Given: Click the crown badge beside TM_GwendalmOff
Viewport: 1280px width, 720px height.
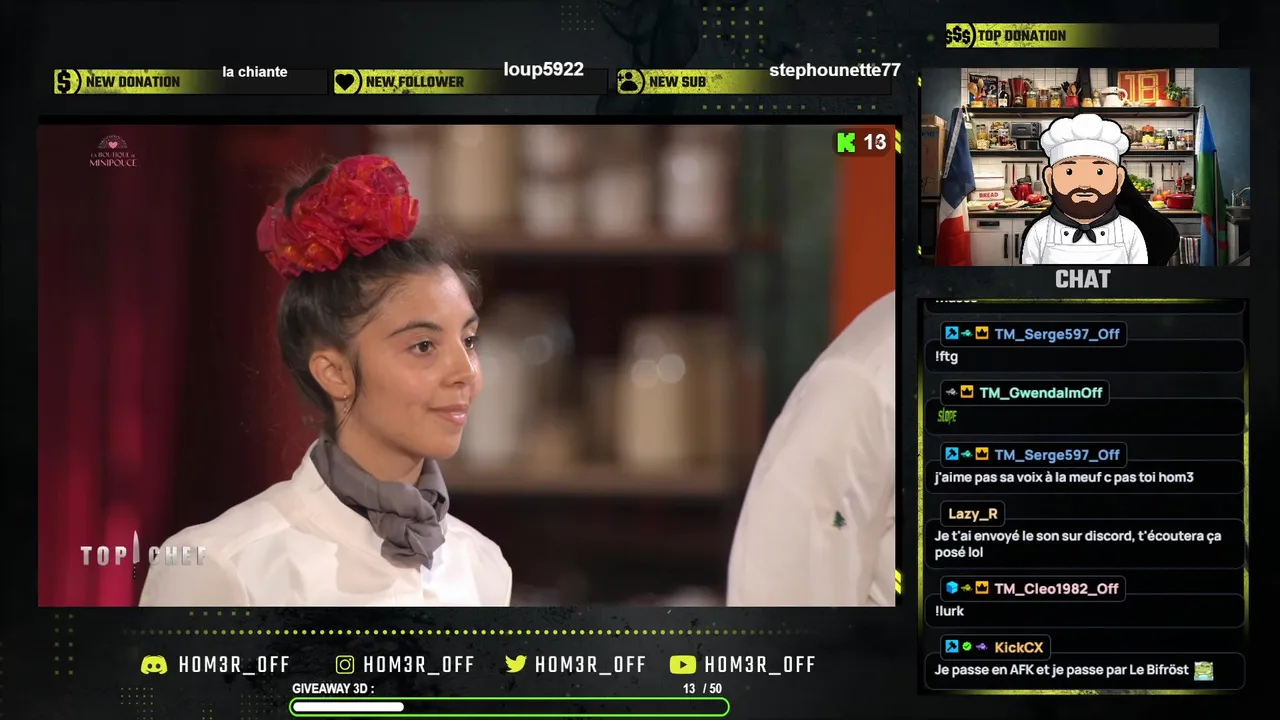Looking at the screenshot, I should tap(967, 393).
